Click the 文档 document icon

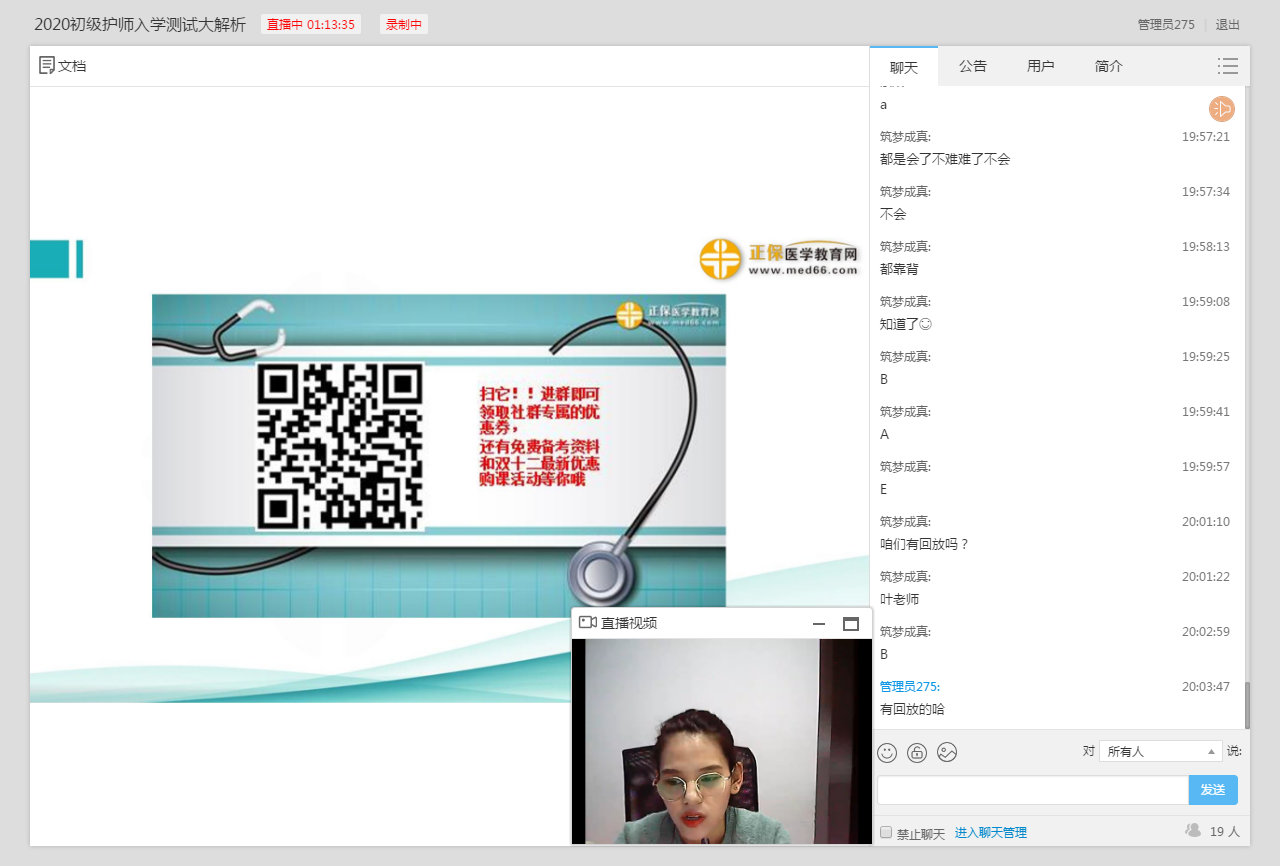tap(47, 66)
